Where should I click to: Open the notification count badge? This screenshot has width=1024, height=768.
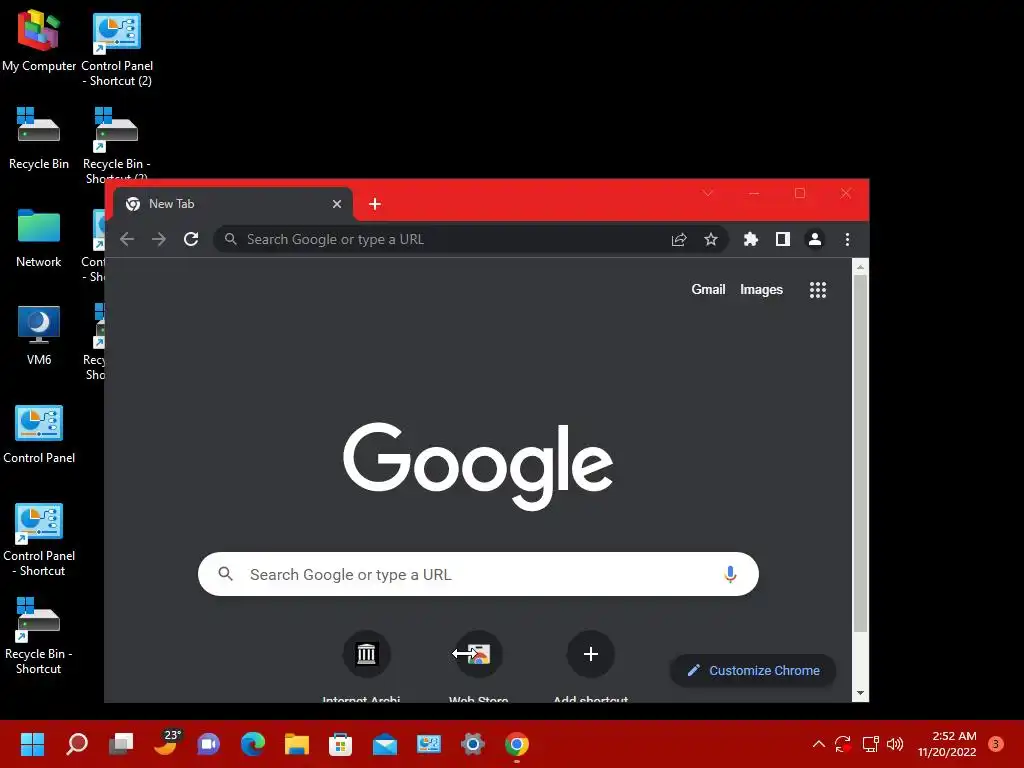996,744
